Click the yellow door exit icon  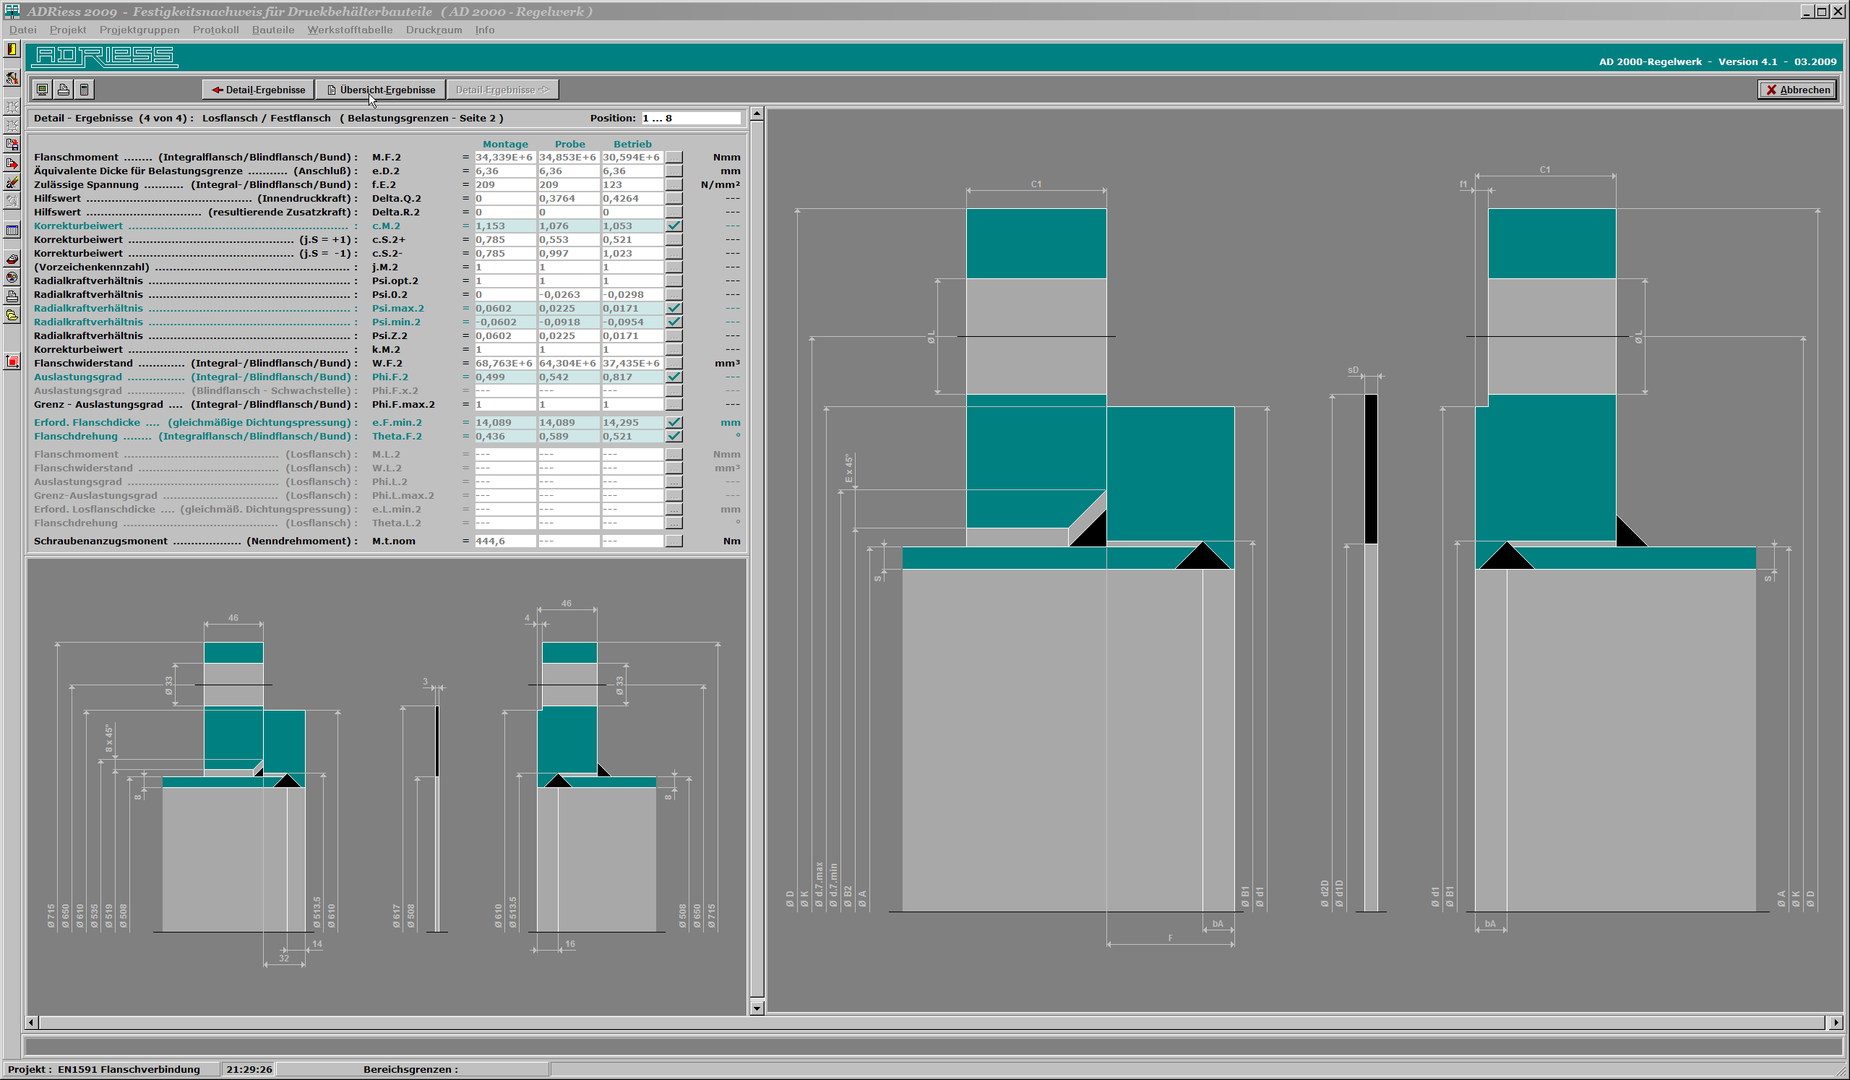(x=12, y=49)
